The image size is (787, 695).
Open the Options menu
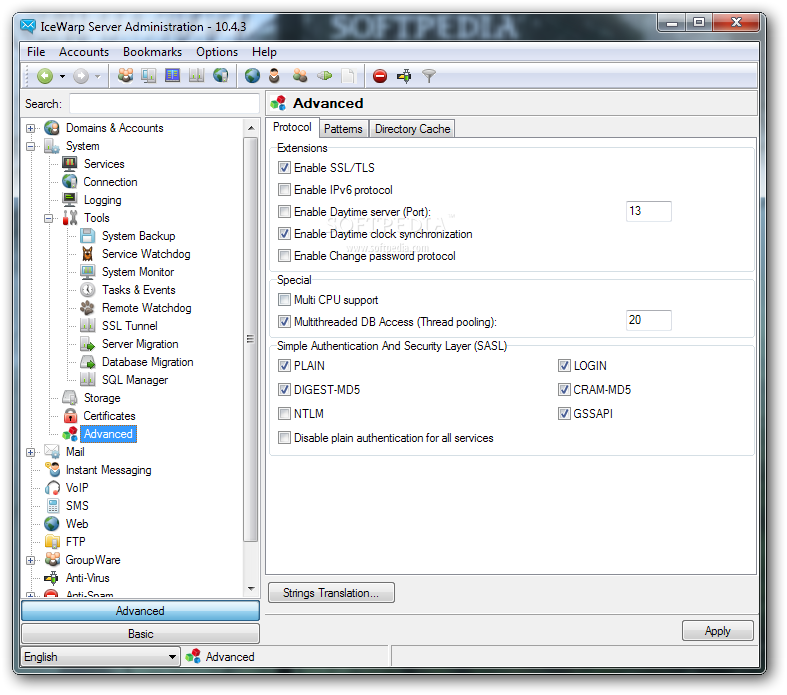click(x=217, y=52)
